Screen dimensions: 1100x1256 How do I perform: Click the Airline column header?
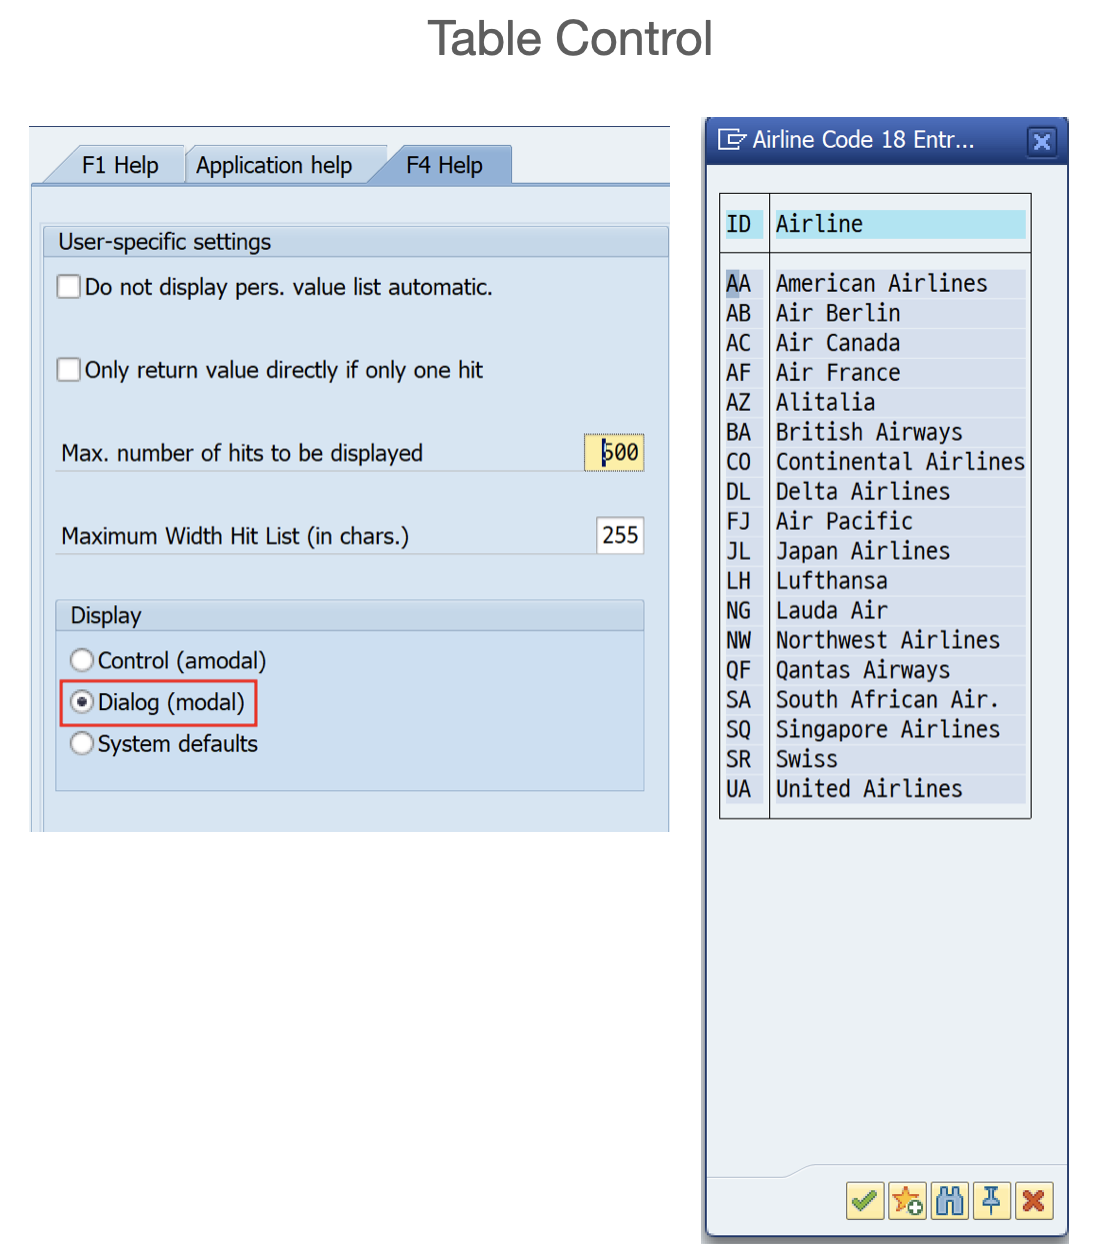[x=900, y=224]
